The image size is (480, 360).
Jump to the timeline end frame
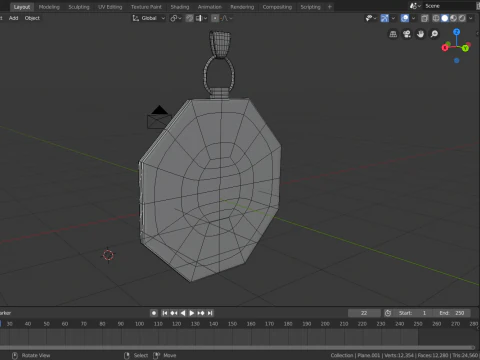(210, 313)
